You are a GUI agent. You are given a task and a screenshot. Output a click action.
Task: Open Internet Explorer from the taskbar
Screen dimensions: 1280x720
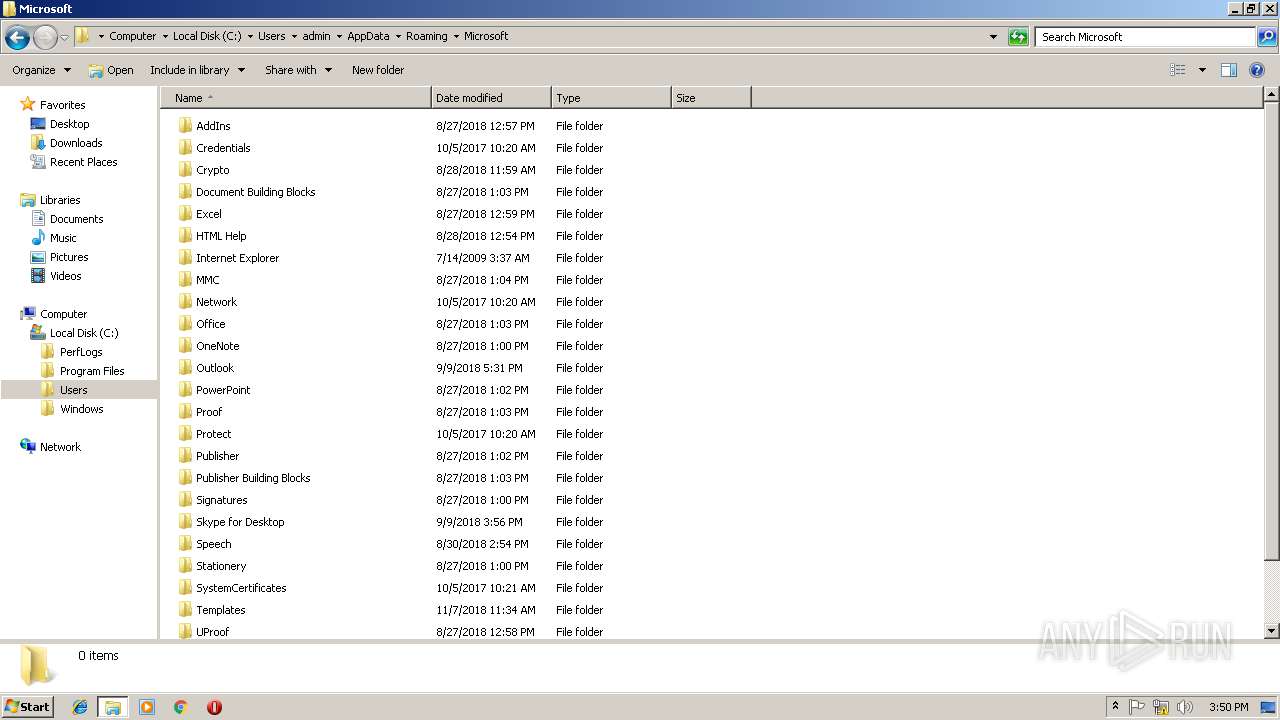coord(80,707)
